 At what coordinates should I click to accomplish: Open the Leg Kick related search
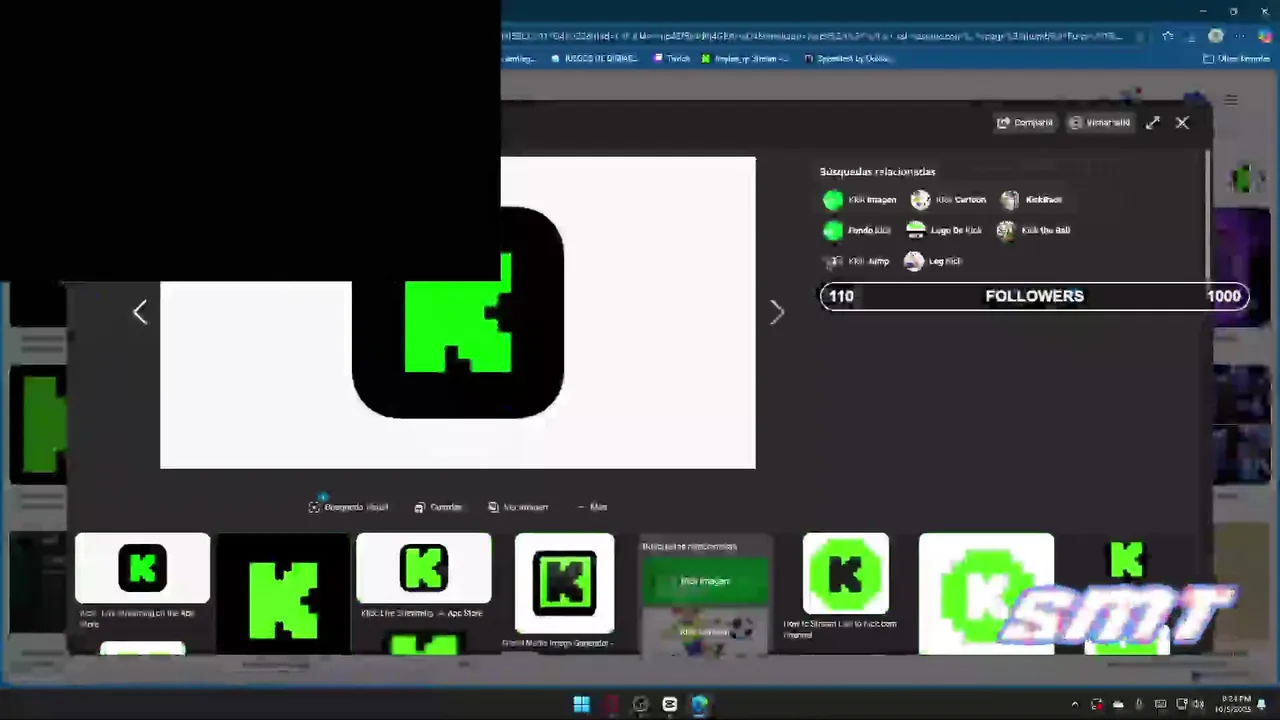(x=933, y=261)
